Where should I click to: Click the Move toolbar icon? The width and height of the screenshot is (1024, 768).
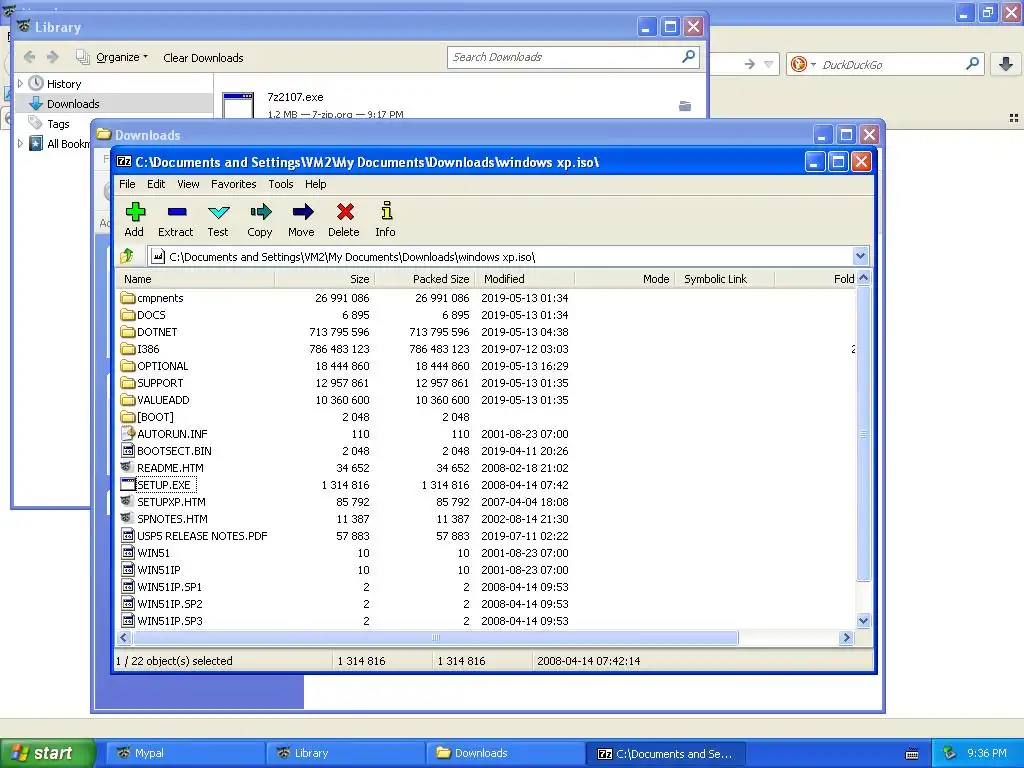point(302,212)
